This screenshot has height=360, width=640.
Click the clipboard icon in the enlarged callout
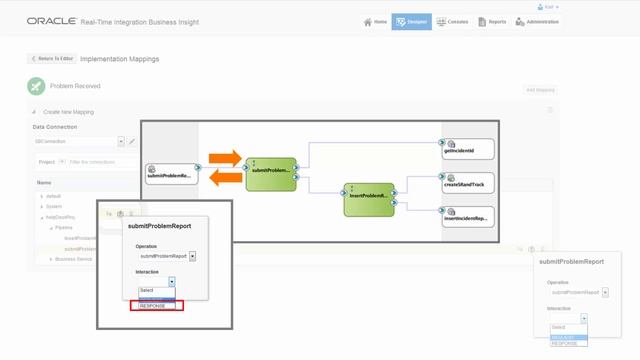tap(120, 213)
